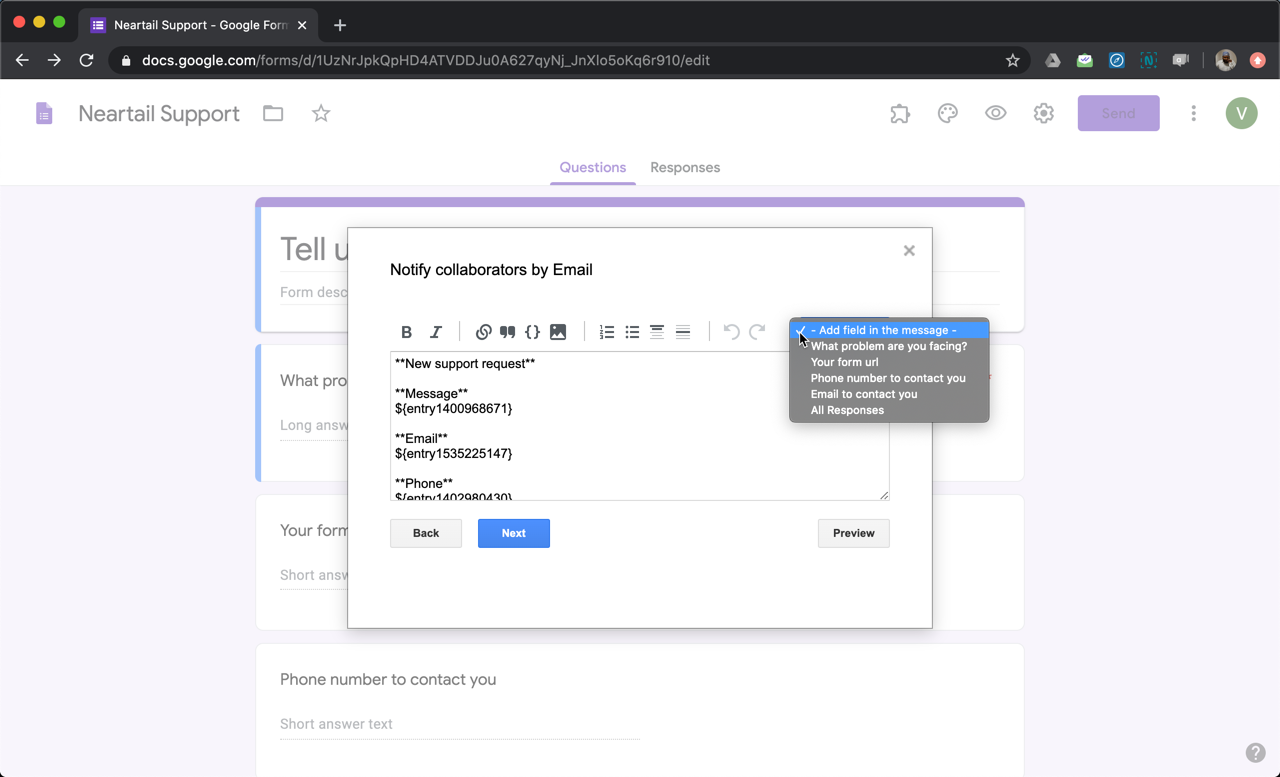Screen dimensions: 1280x777
Task: Redo the edit in editor
Action: (757, 332)
